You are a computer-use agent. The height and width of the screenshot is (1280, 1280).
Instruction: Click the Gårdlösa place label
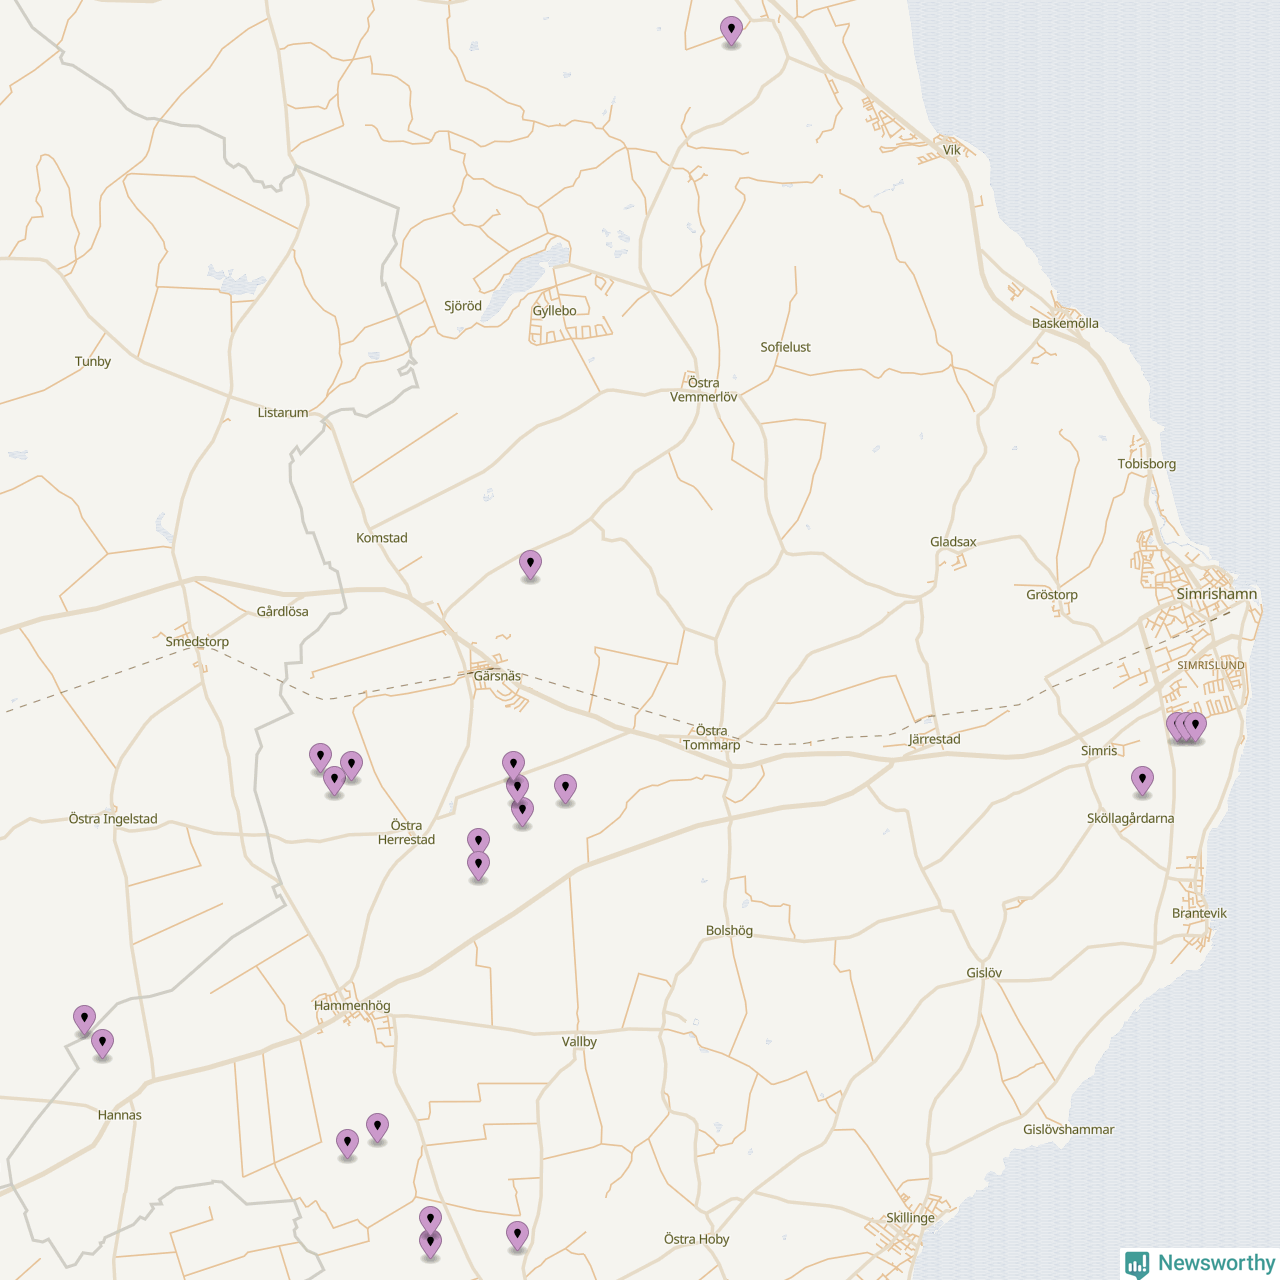(282, 611)
